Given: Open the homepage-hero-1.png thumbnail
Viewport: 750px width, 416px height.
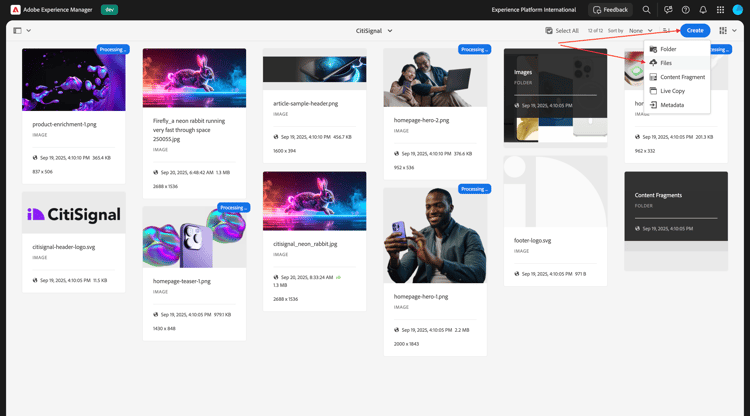Looking at the screenshot, I should [435, 235].
